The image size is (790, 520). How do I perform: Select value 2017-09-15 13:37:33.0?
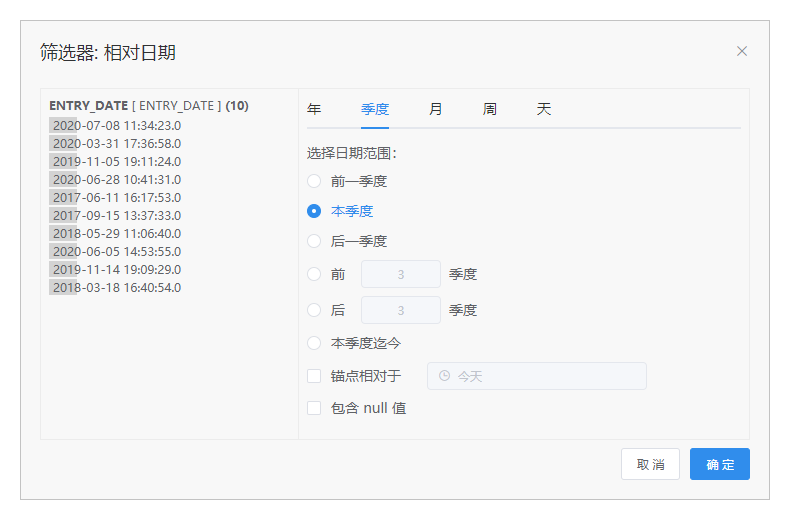(117, 216)
